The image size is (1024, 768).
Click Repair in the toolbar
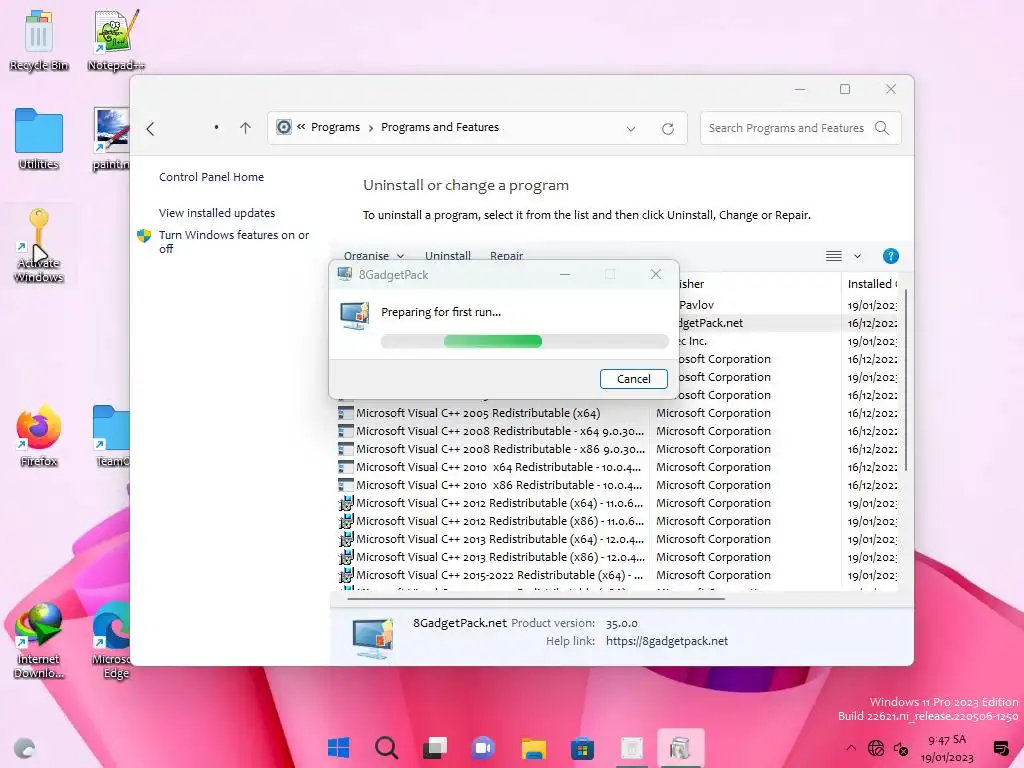coord(506,255)
